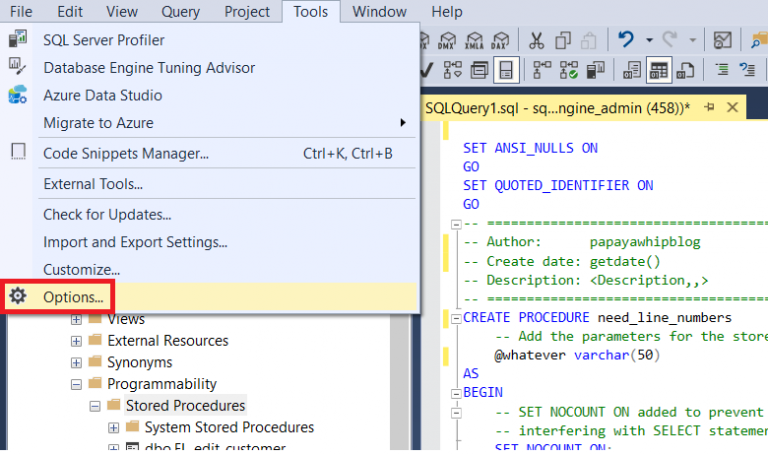This screenshot has width=768, height=455.
Task: Click Display Estimated Execution Plan icon
Action: click(x=453, y=71)
